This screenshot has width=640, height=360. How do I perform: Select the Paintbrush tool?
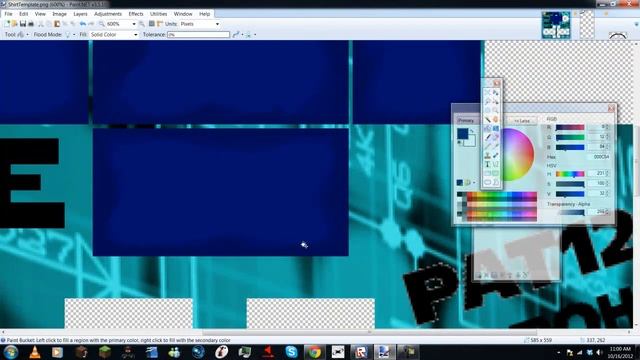[487, 137]
